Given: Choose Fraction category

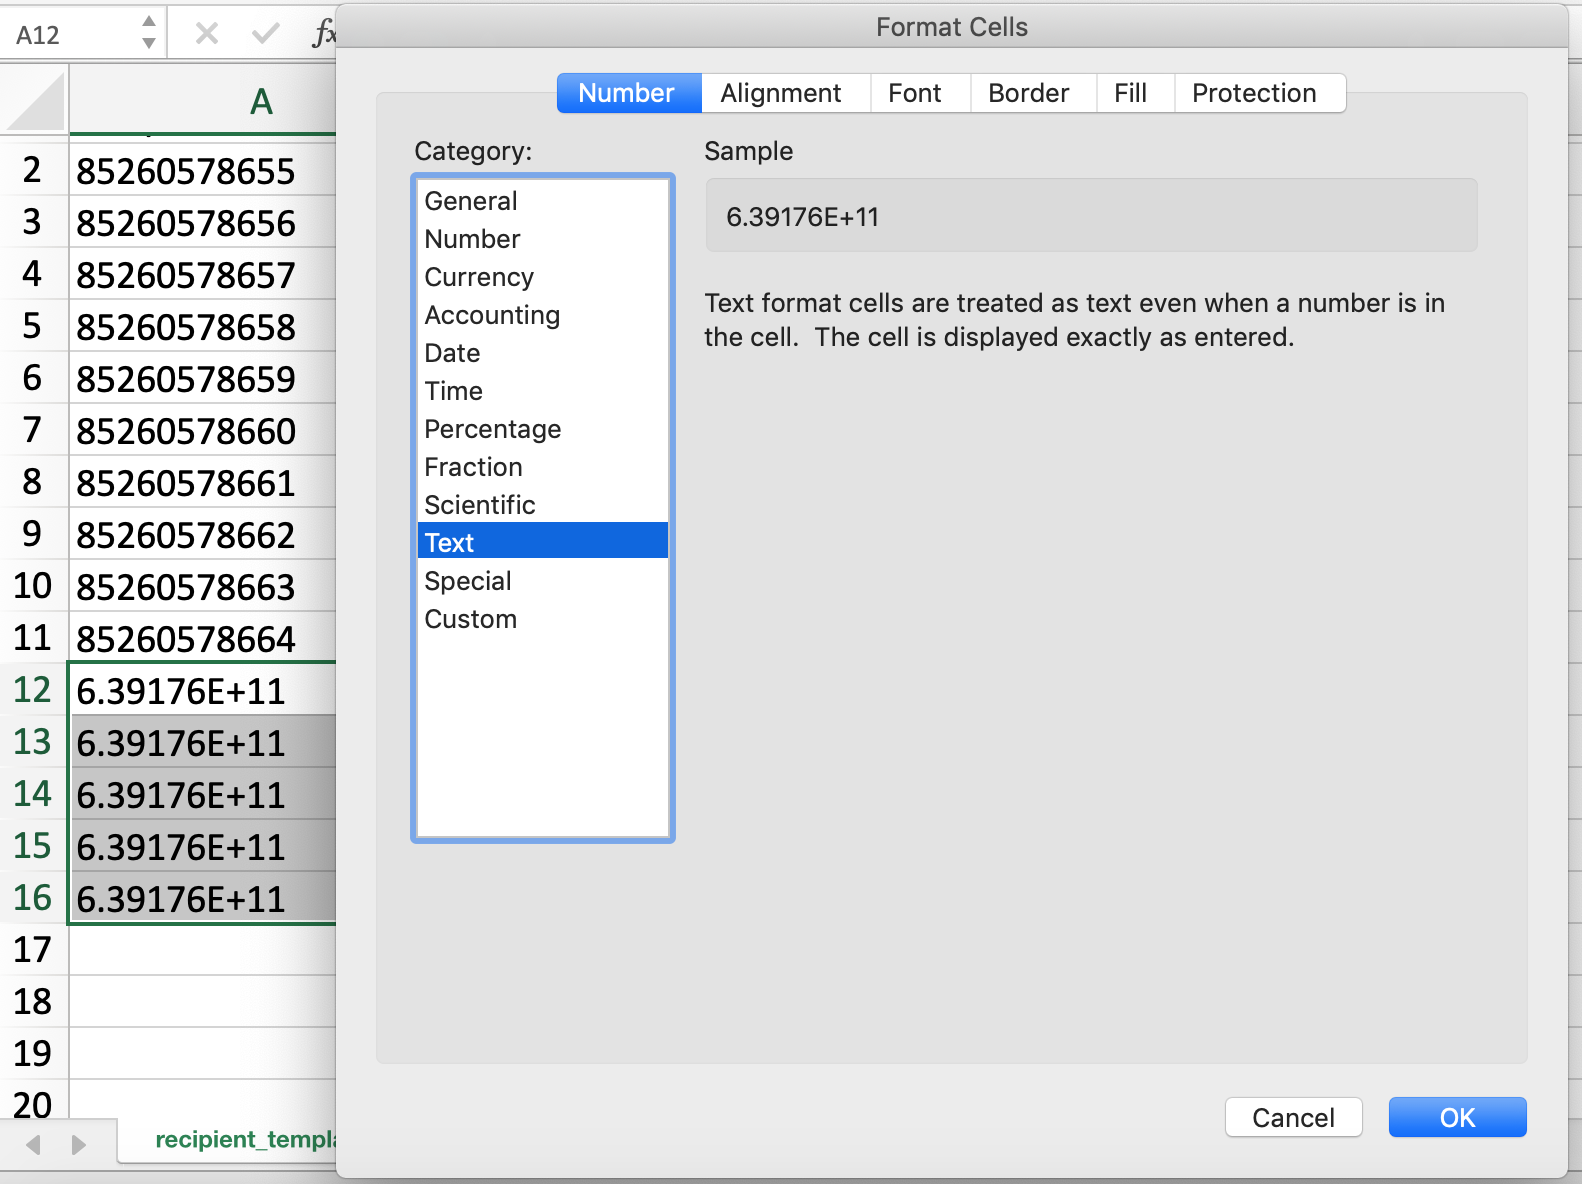Looking at the screenshot, I should tap(543, 467).
